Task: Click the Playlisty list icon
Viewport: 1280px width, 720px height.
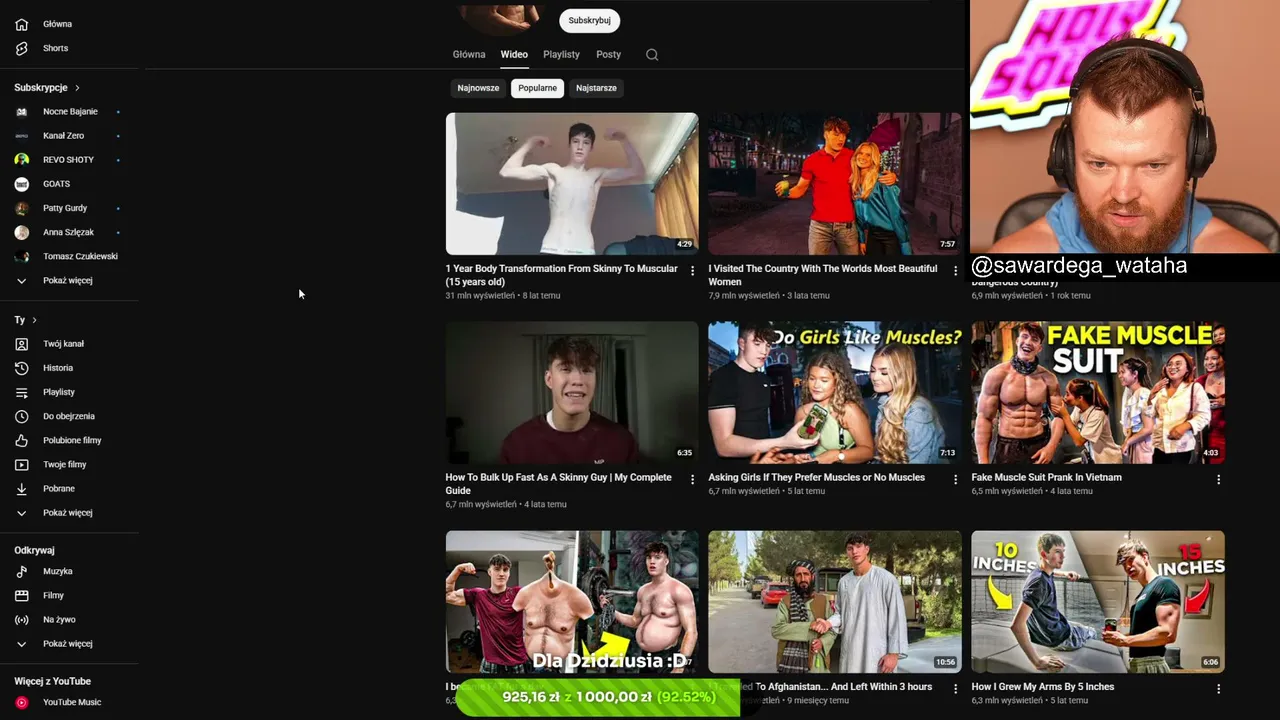Action: pyautogui.click(x=22, y=392)
